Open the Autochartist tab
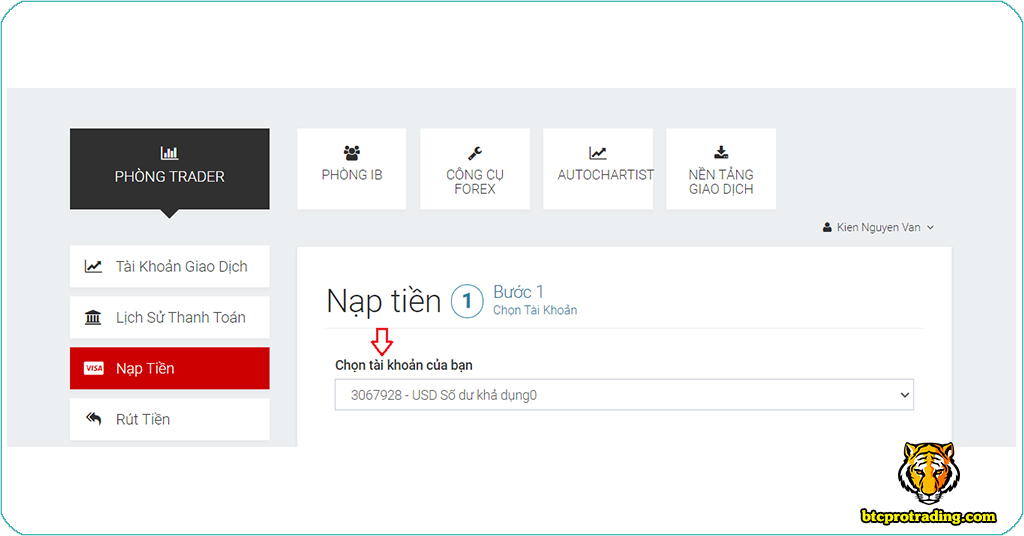 click(605, 174)
